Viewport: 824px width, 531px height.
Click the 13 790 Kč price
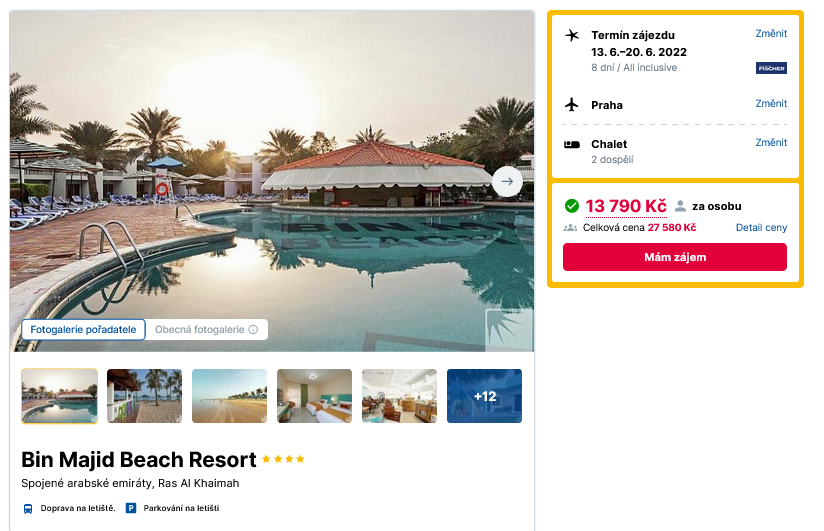[626, 206]
